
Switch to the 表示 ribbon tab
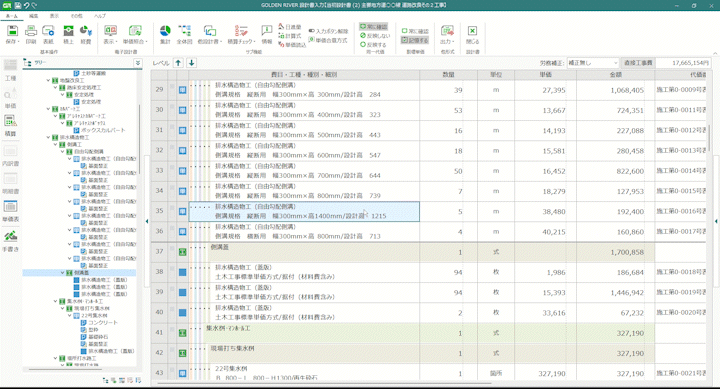[54, 16]
